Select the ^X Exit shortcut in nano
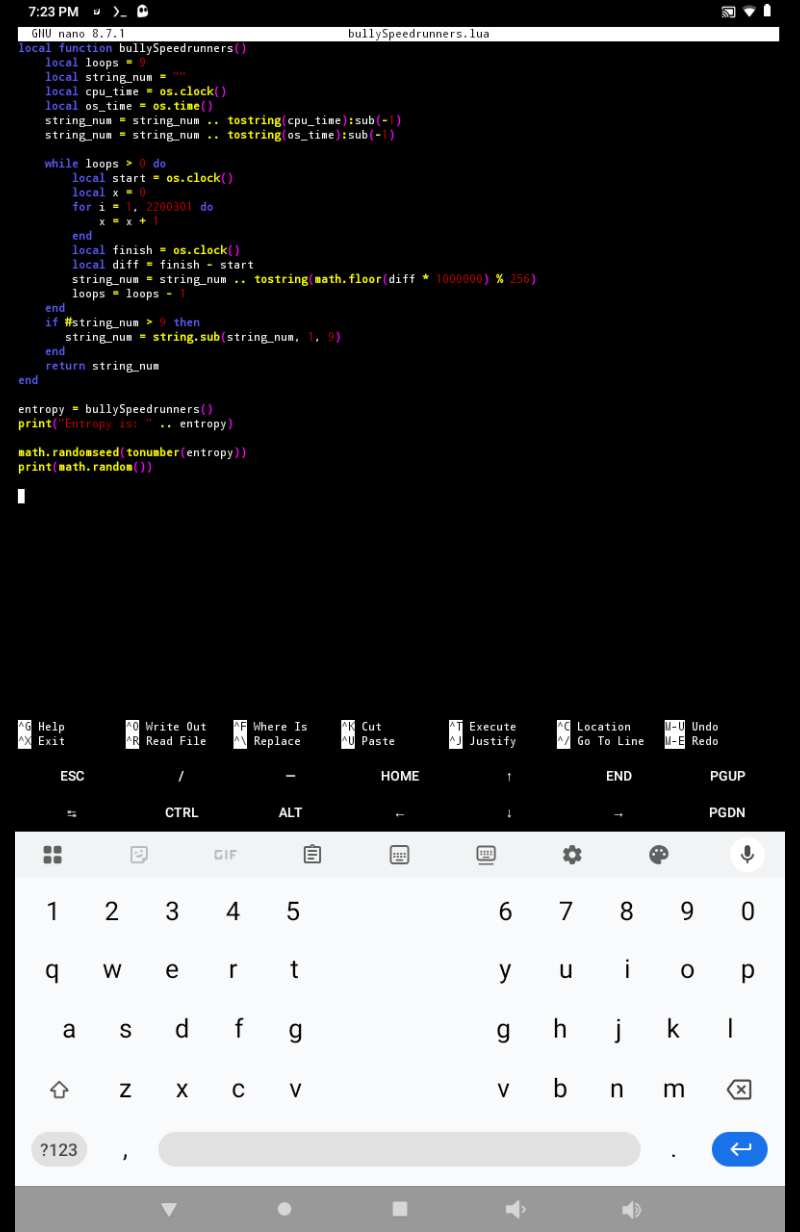The height and width of the screenshot is (1232, 800). pos(41,741)
